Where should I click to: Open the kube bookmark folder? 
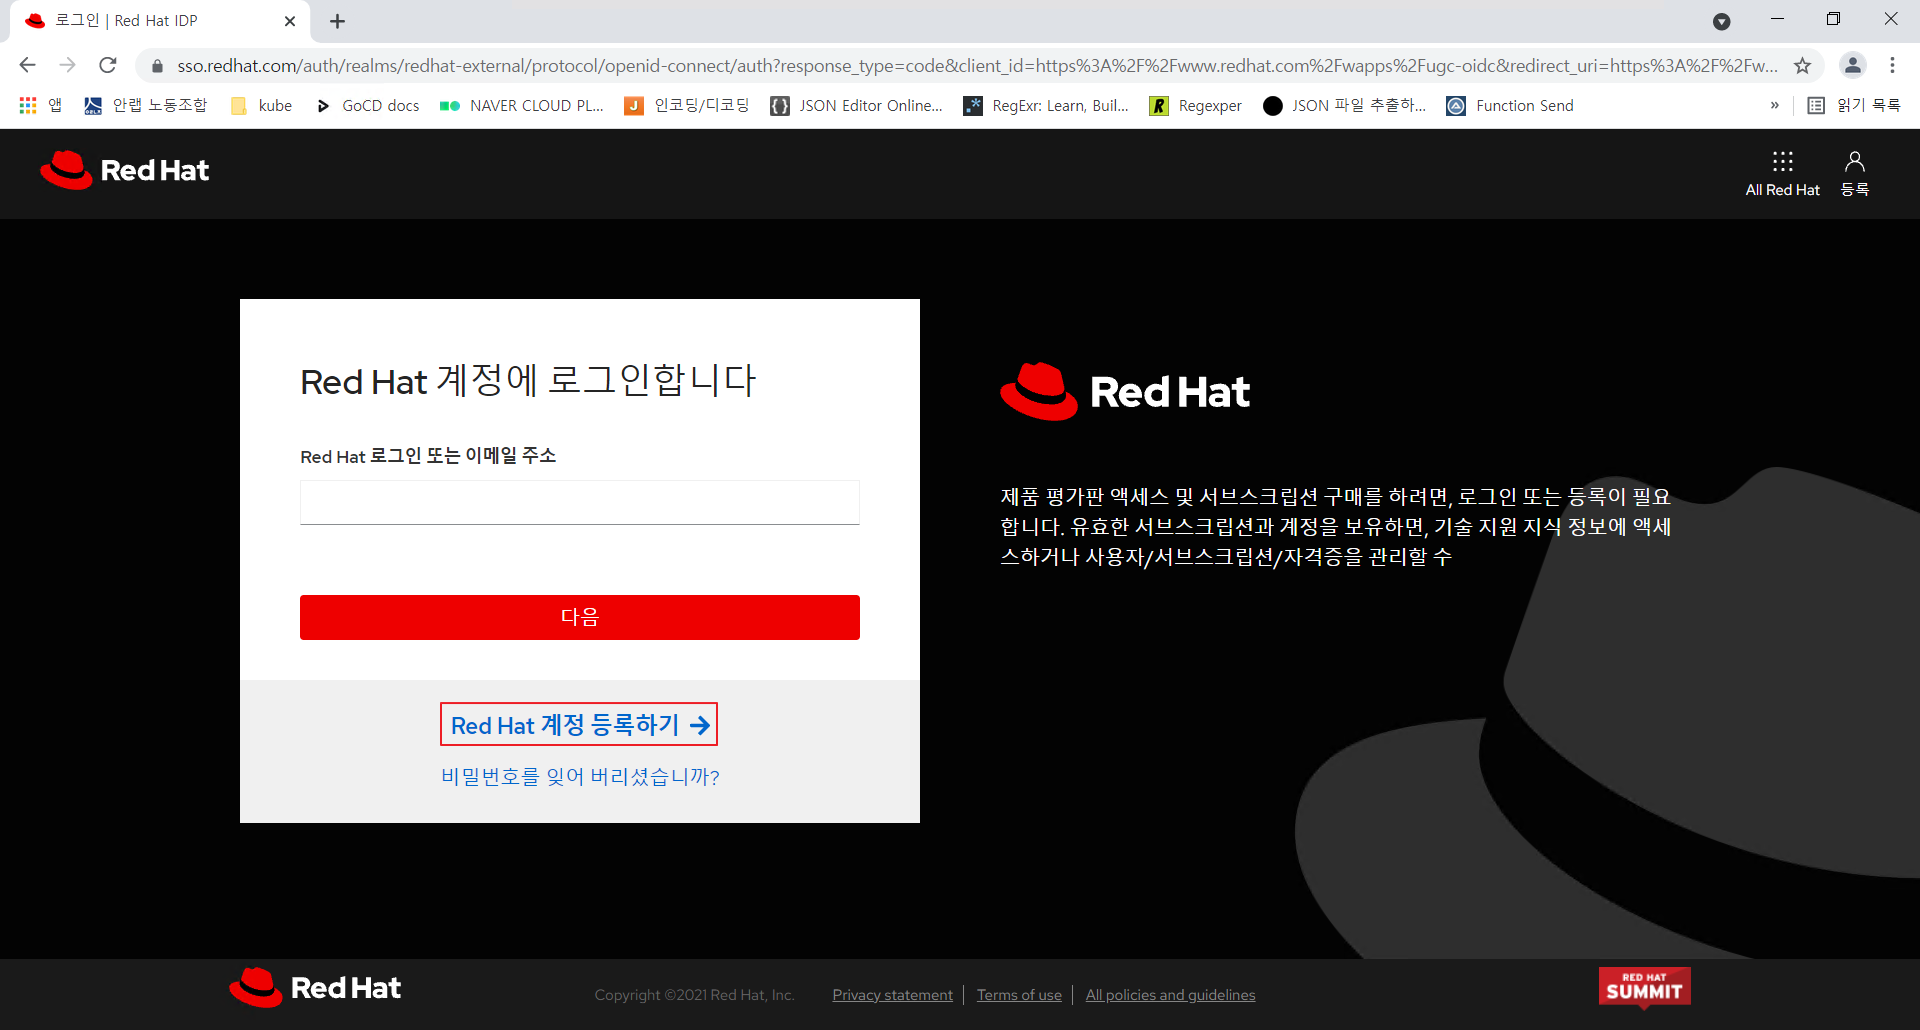(x=261, y=106)
